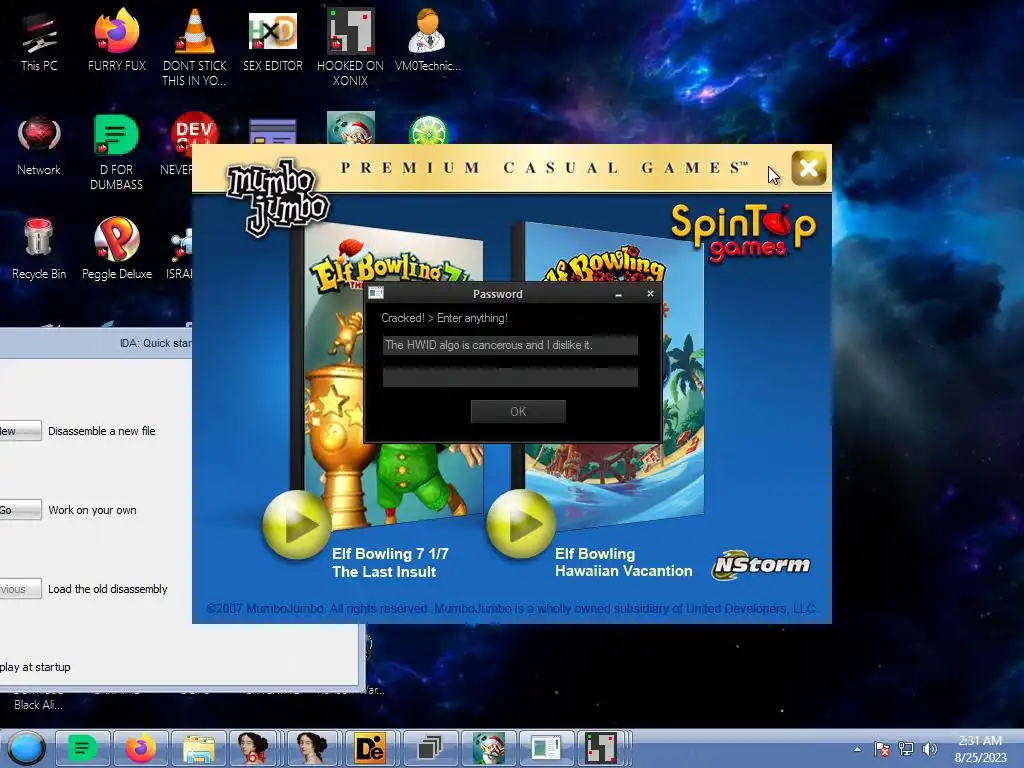Play Elf Bowling 7 1/7 The Last Insult
1024x768 pixels.
coord(297,524)
